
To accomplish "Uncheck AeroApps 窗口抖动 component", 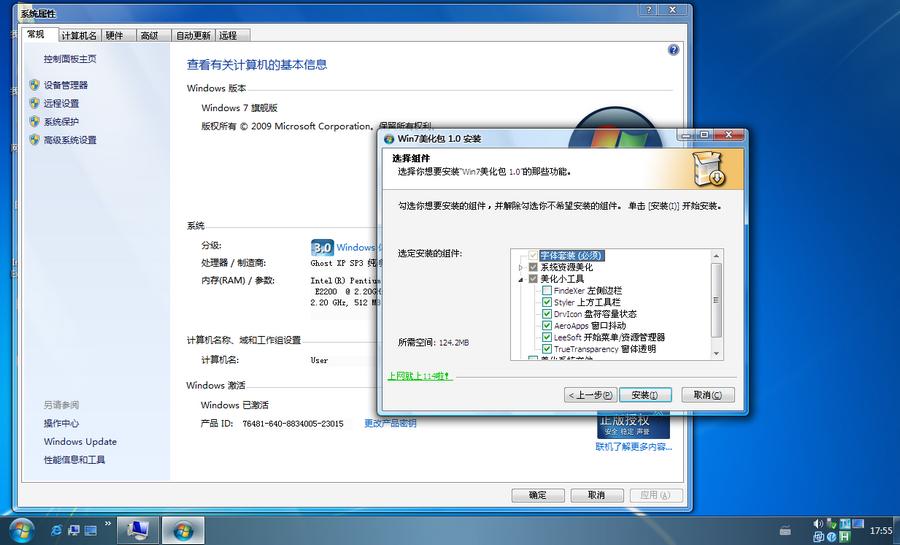I will click(x=547, y=326).
